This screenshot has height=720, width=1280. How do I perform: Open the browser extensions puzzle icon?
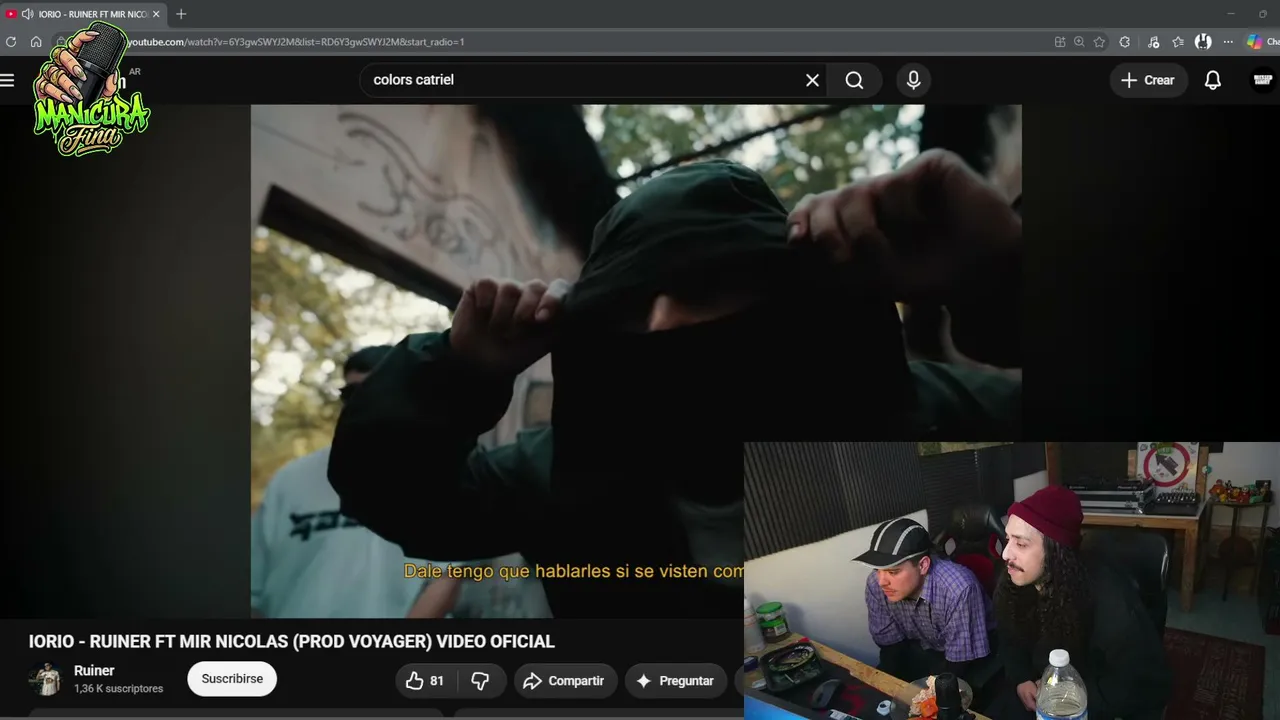tap(1125, 42)
